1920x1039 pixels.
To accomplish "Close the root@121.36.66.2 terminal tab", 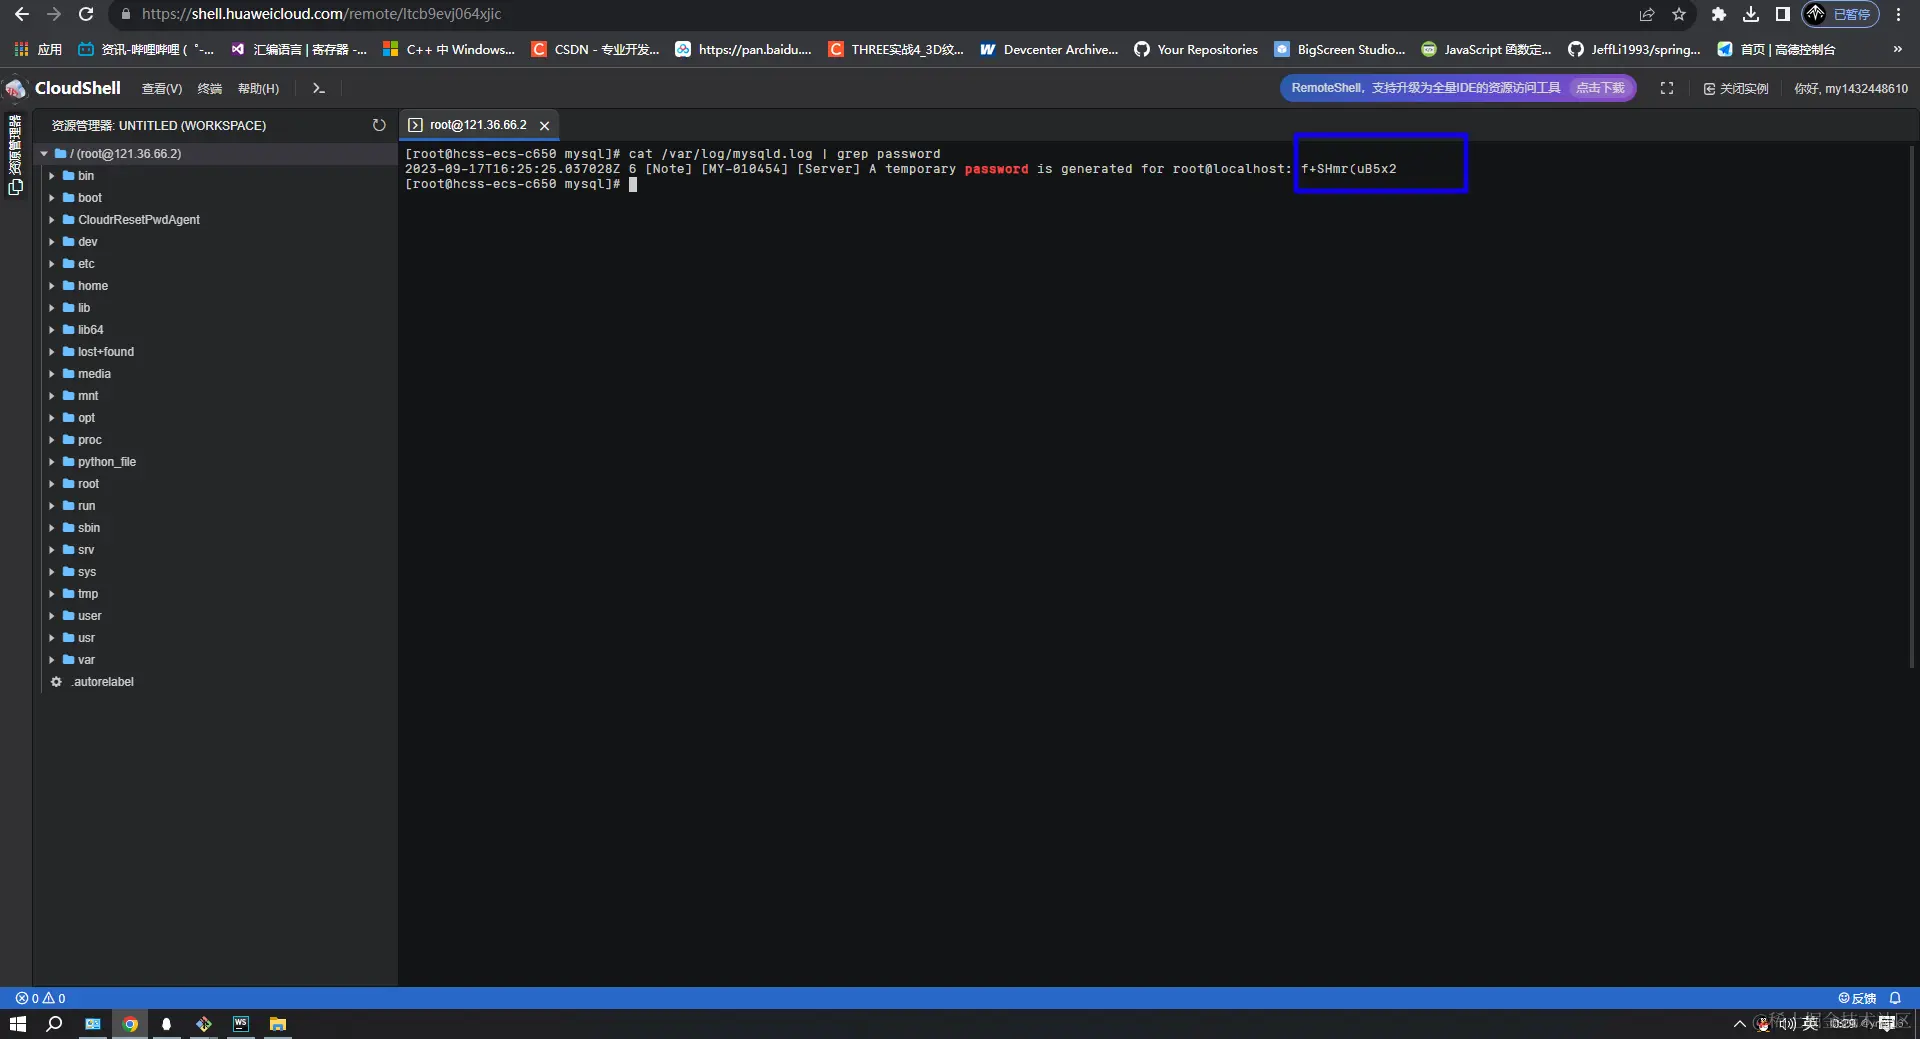I will click(545, 125).
